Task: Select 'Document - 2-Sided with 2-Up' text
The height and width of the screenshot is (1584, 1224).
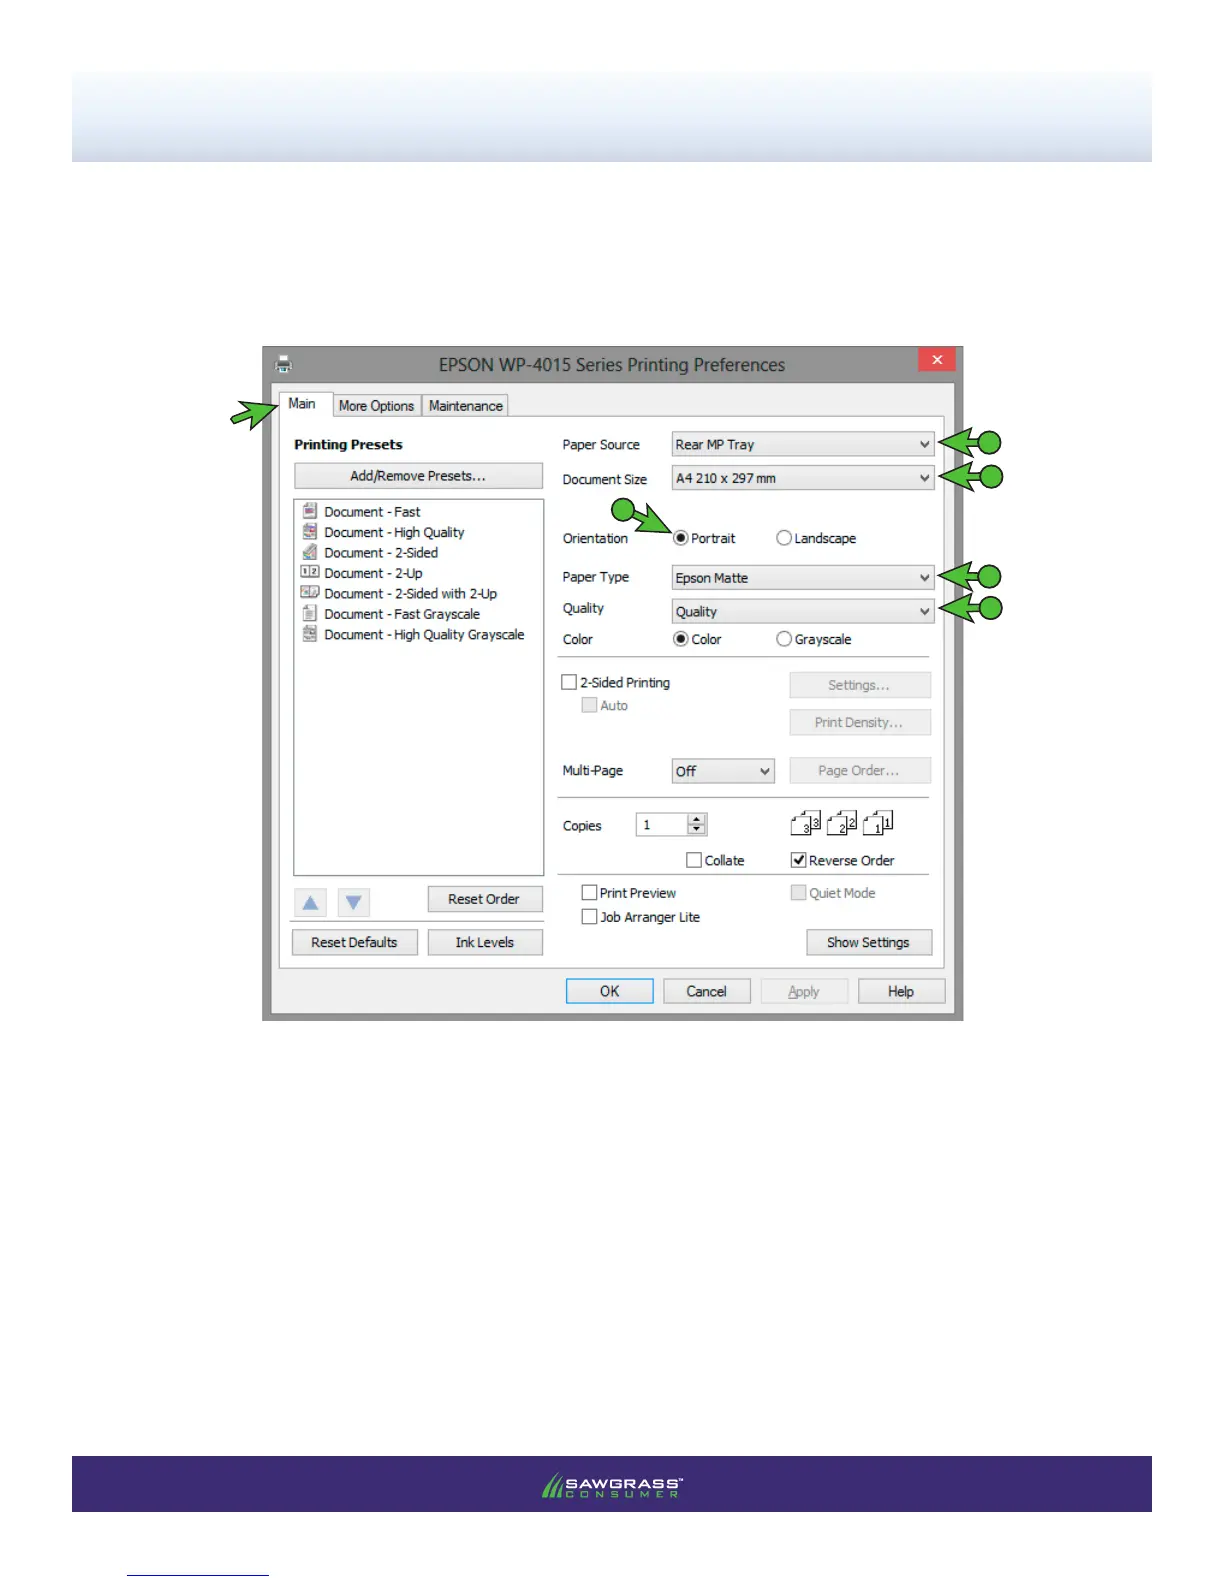Action: point(410,593)
